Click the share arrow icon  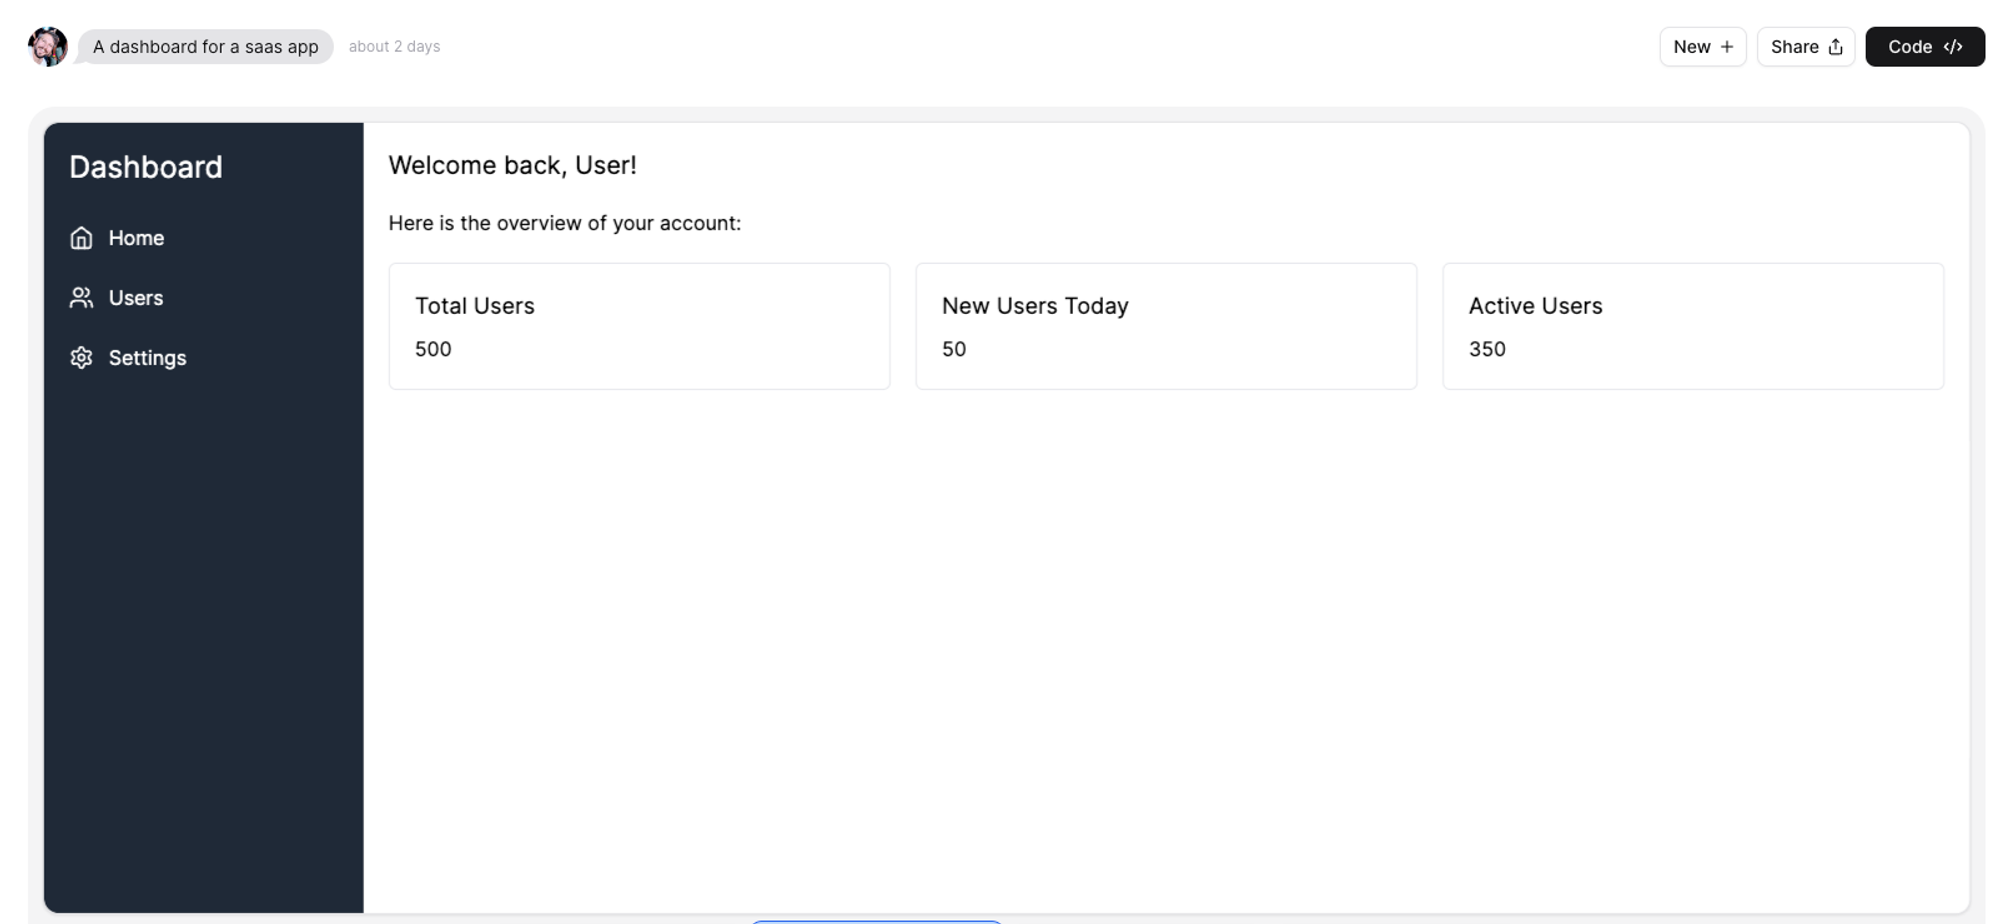(1835, 47)
